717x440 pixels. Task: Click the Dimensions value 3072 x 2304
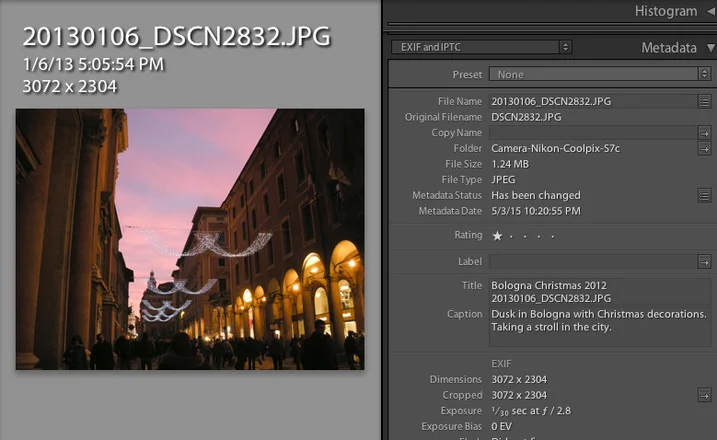519,379
